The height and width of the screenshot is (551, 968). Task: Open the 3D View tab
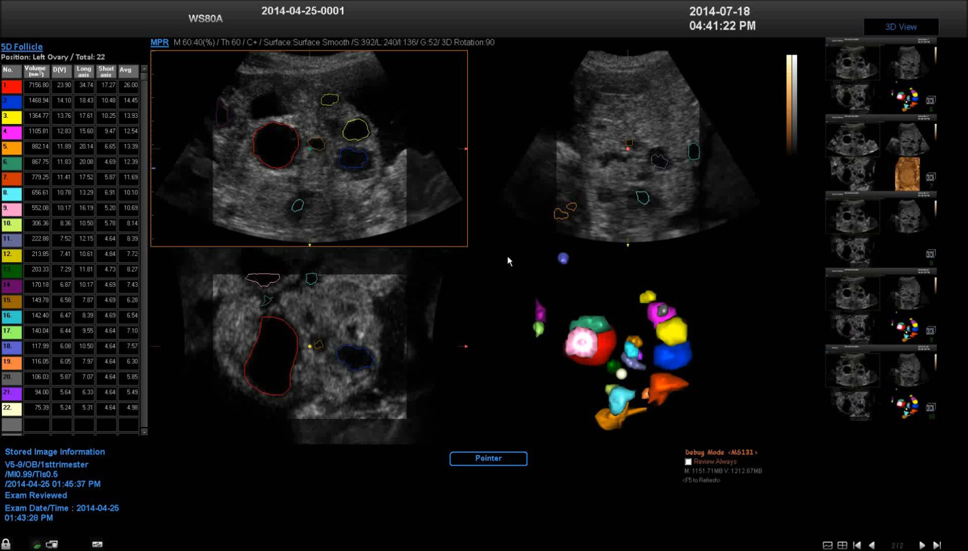click(x=900, y=27)
